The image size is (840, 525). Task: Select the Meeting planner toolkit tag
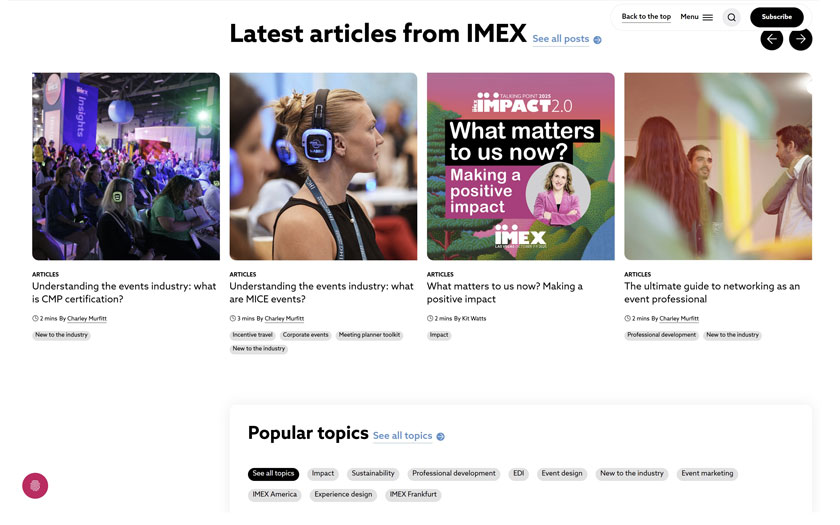pyautogui.click(x=369, y=335)
